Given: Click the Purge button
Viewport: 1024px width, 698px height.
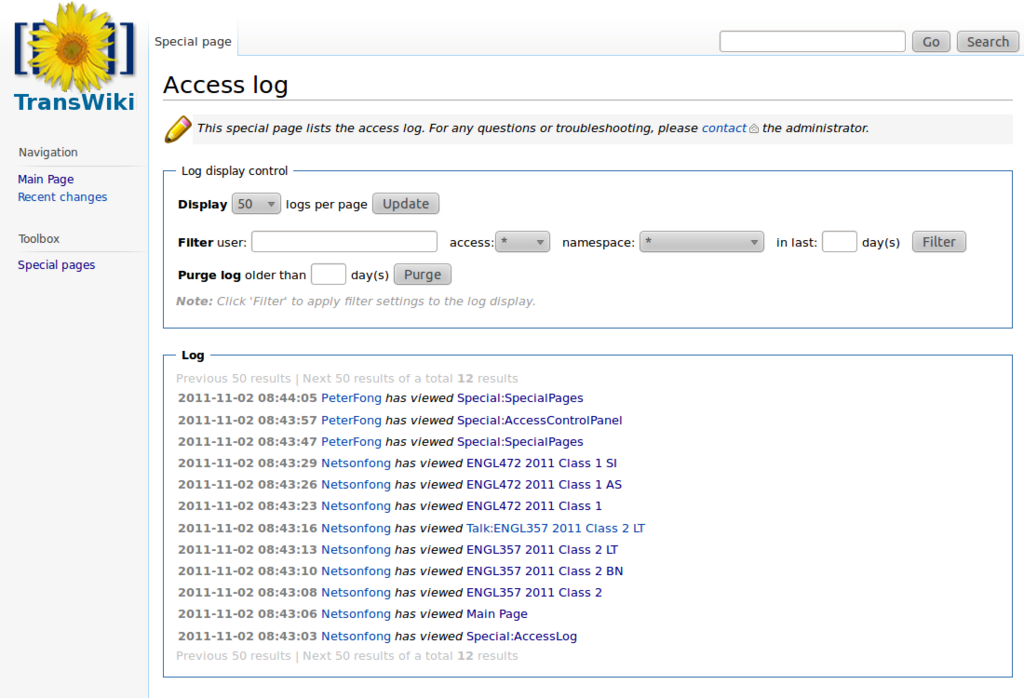Looking at the screenshot, I should 423,274.
